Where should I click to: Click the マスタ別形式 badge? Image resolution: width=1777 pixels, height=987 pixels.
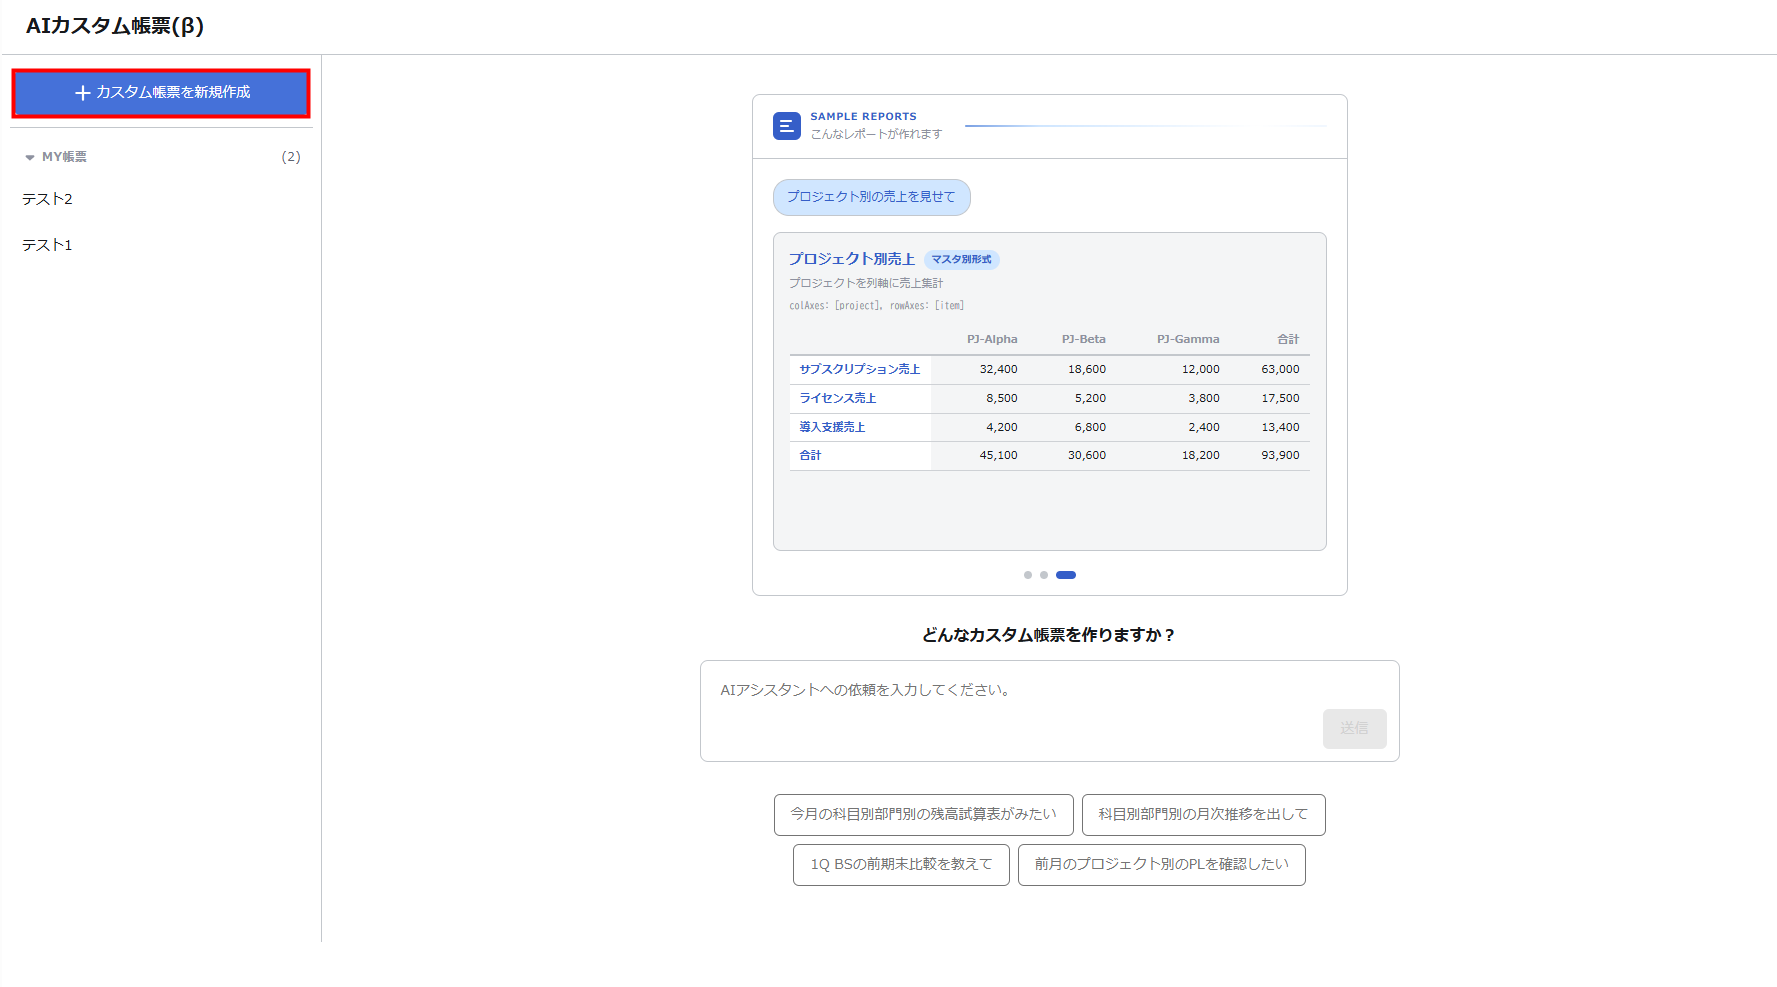(x=961, y=260)
